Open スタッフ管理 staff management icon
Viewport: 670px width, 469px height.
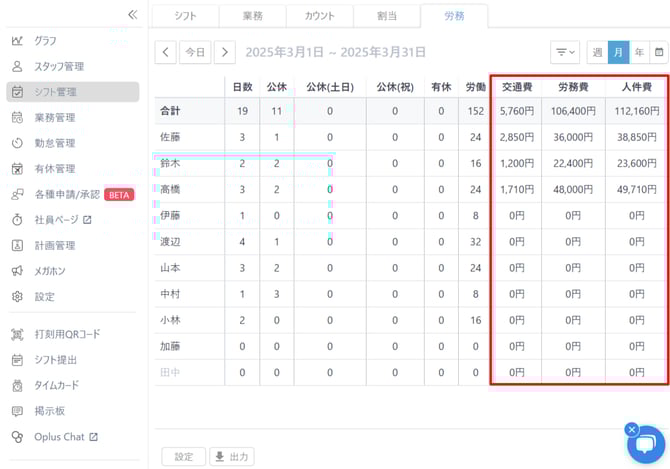coord(17,66)
